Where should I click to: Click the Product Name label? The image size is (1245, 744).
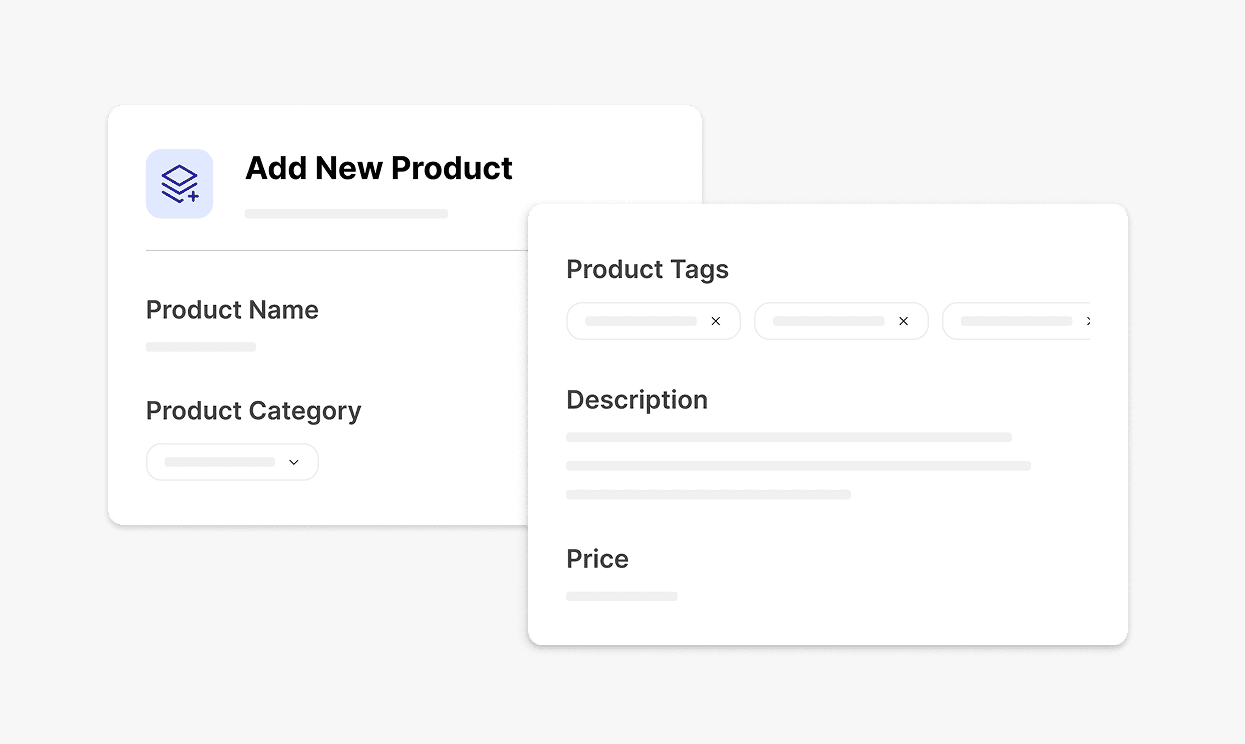232,310
